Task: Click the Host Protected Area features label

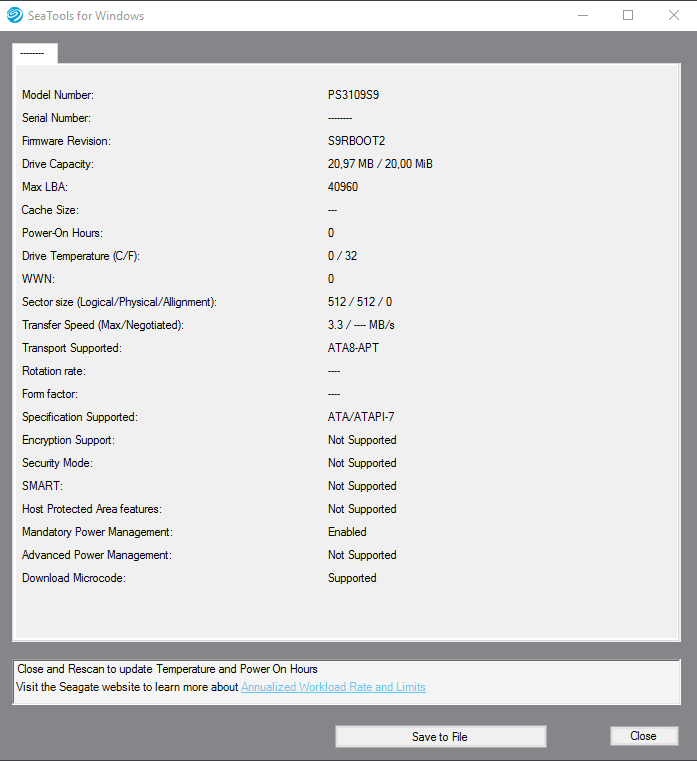Action: coord(92,509)
